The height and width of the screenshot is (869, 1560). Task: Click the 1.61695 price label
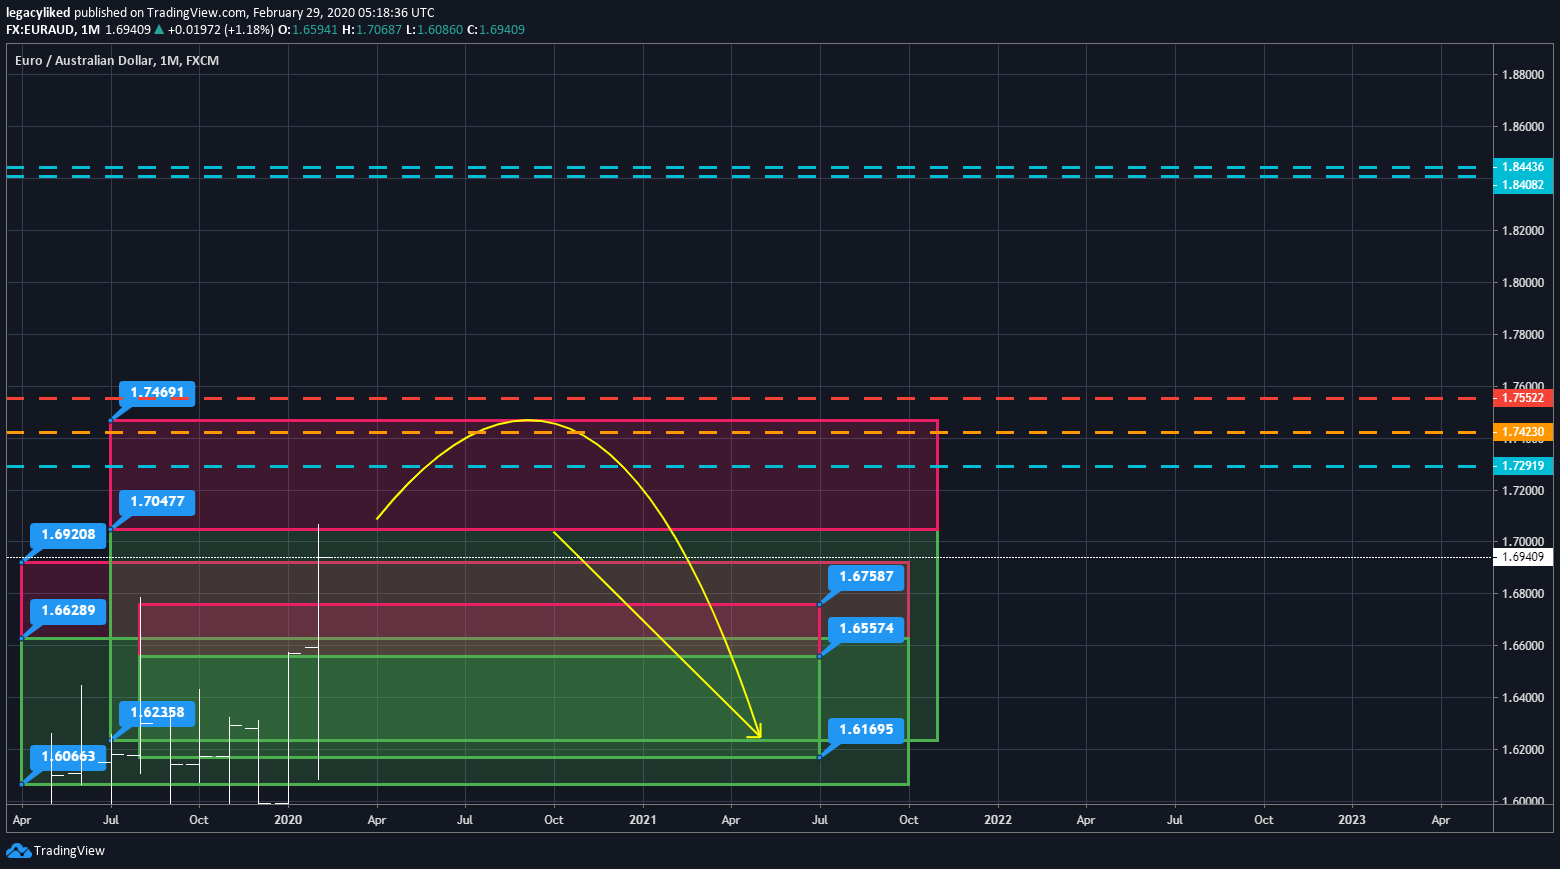tap(866, 730)
